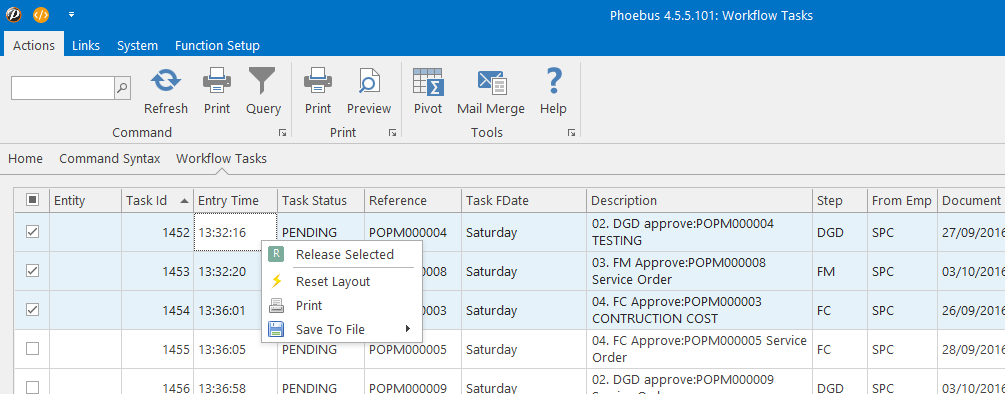This screenshot has height=394, width=1005.
Task: Open the quick access toolbar dropdown arrow
Action: (71, 14)
